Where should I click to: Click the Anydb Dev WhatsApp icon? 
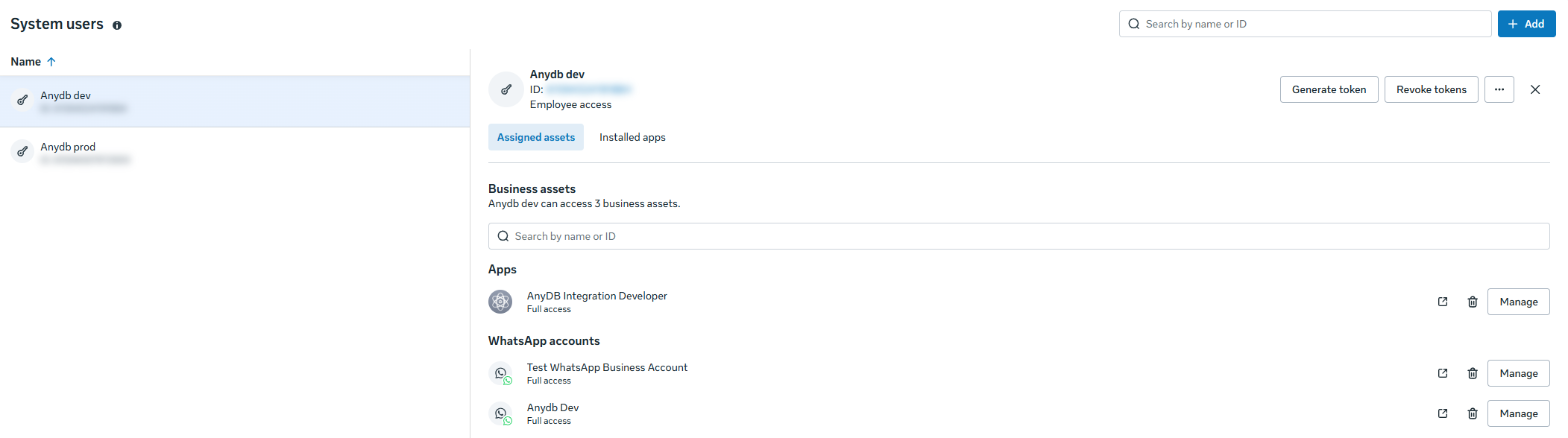[x=500, y=414]
